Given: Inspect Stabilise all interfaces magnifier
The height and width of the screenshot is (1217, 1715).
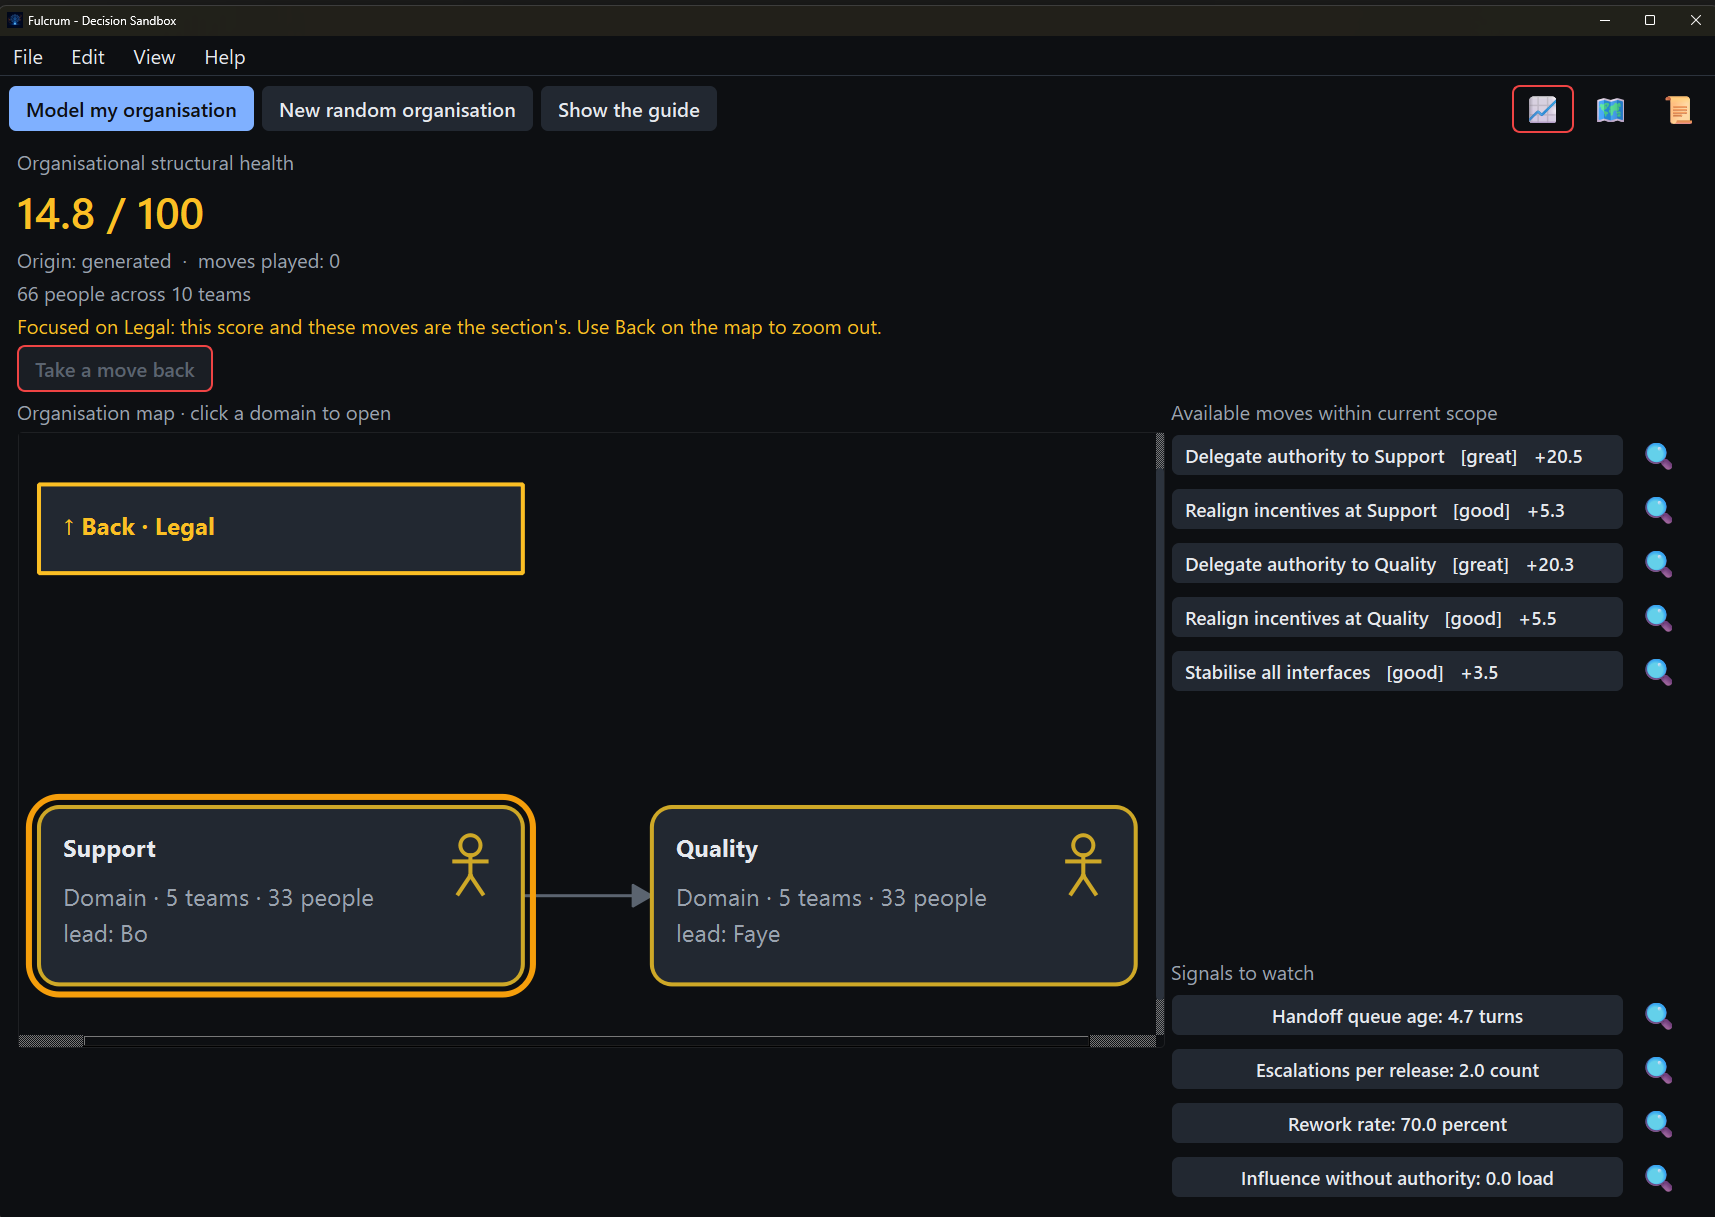Looking at the screenshot, I should [x=1658, y=672].
